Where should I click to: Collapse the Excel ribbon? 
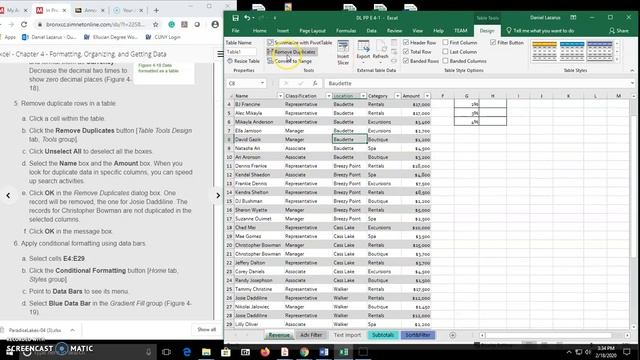[x=632, y=71]
